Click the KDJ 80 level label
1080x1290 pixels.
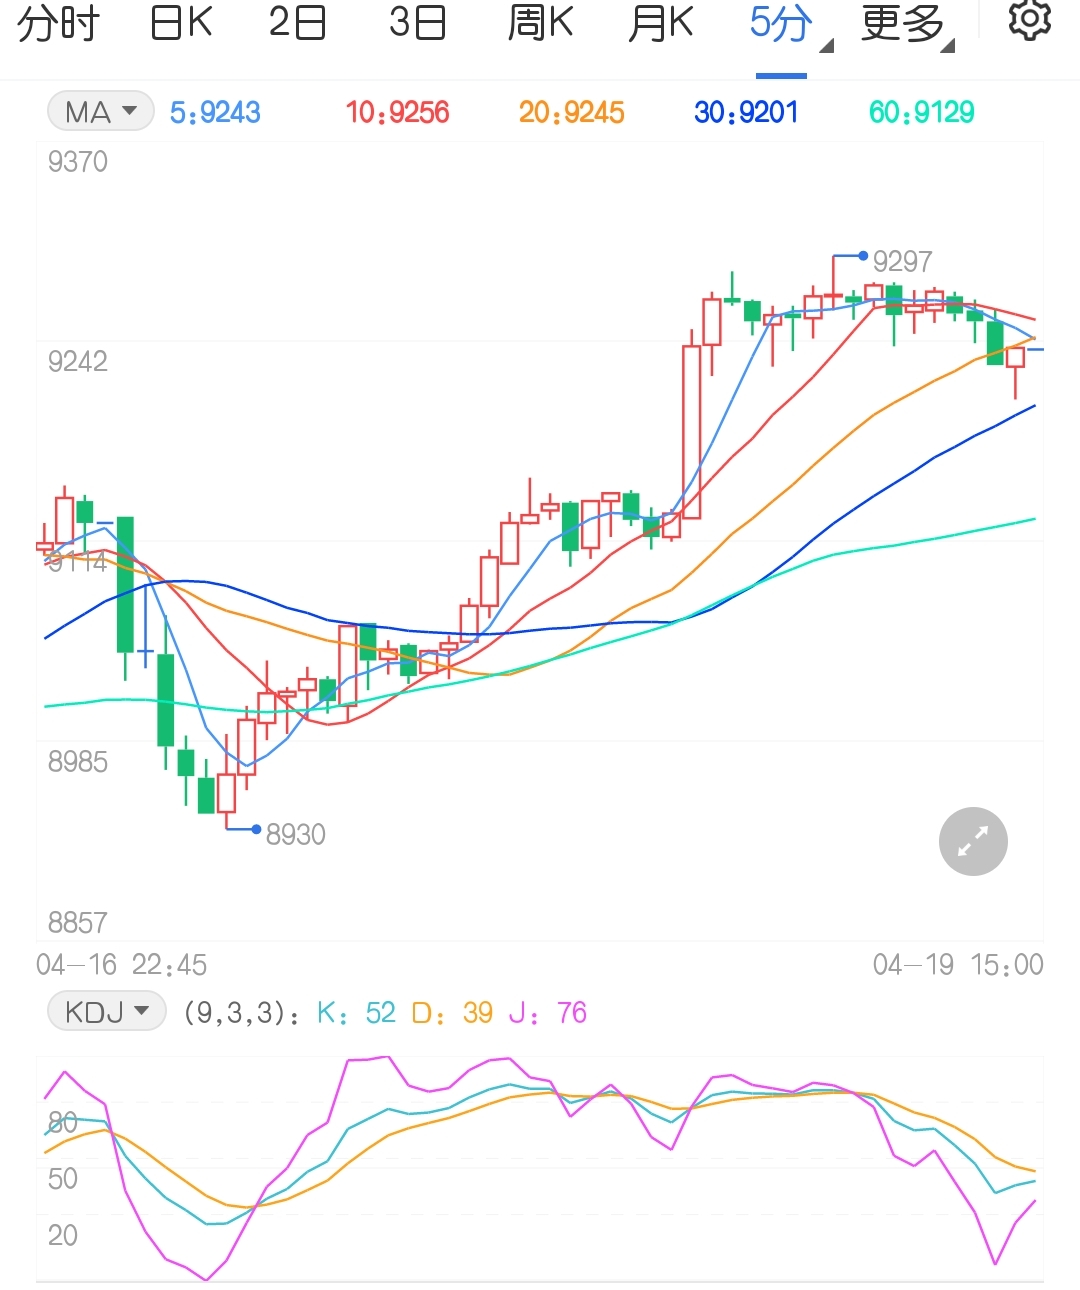(62, 1122)
